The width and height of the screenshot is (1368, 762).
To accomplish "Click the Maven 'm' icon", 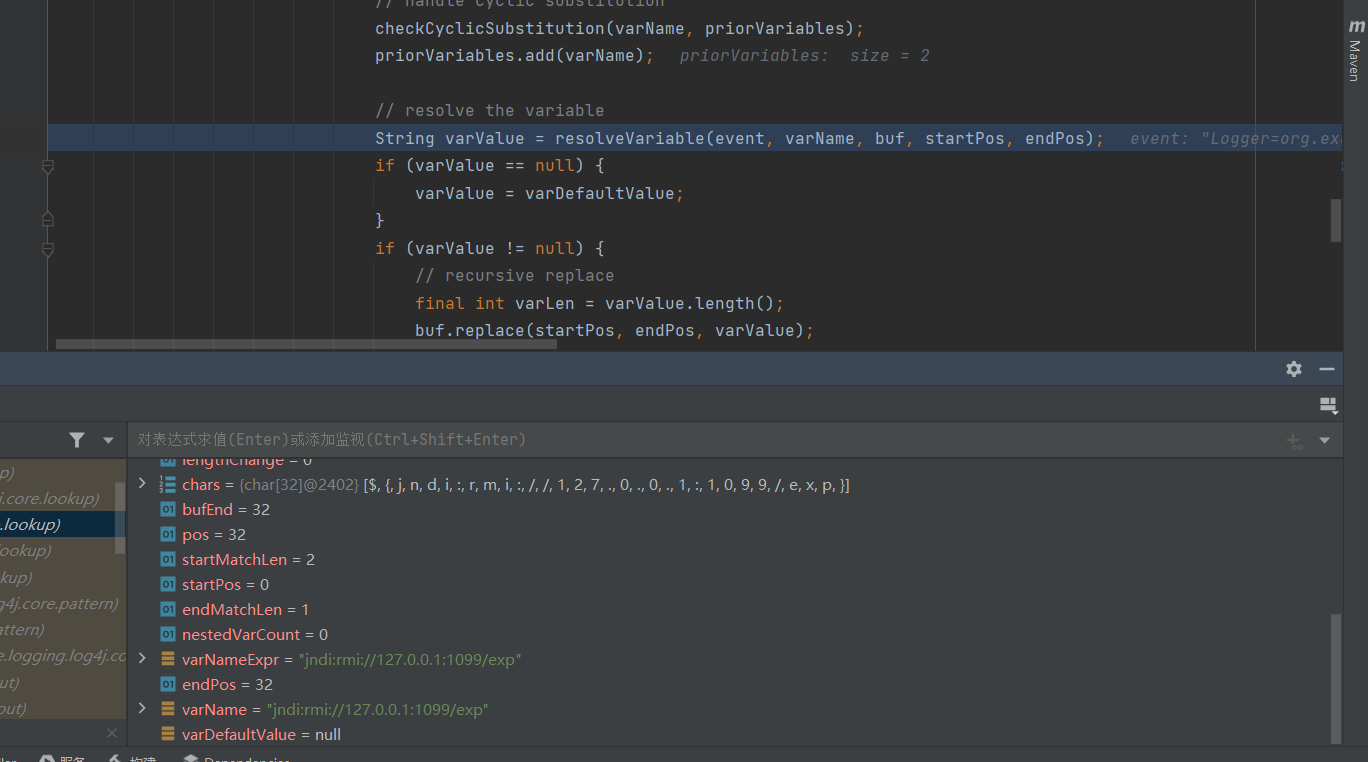I will coord(1355,27).
